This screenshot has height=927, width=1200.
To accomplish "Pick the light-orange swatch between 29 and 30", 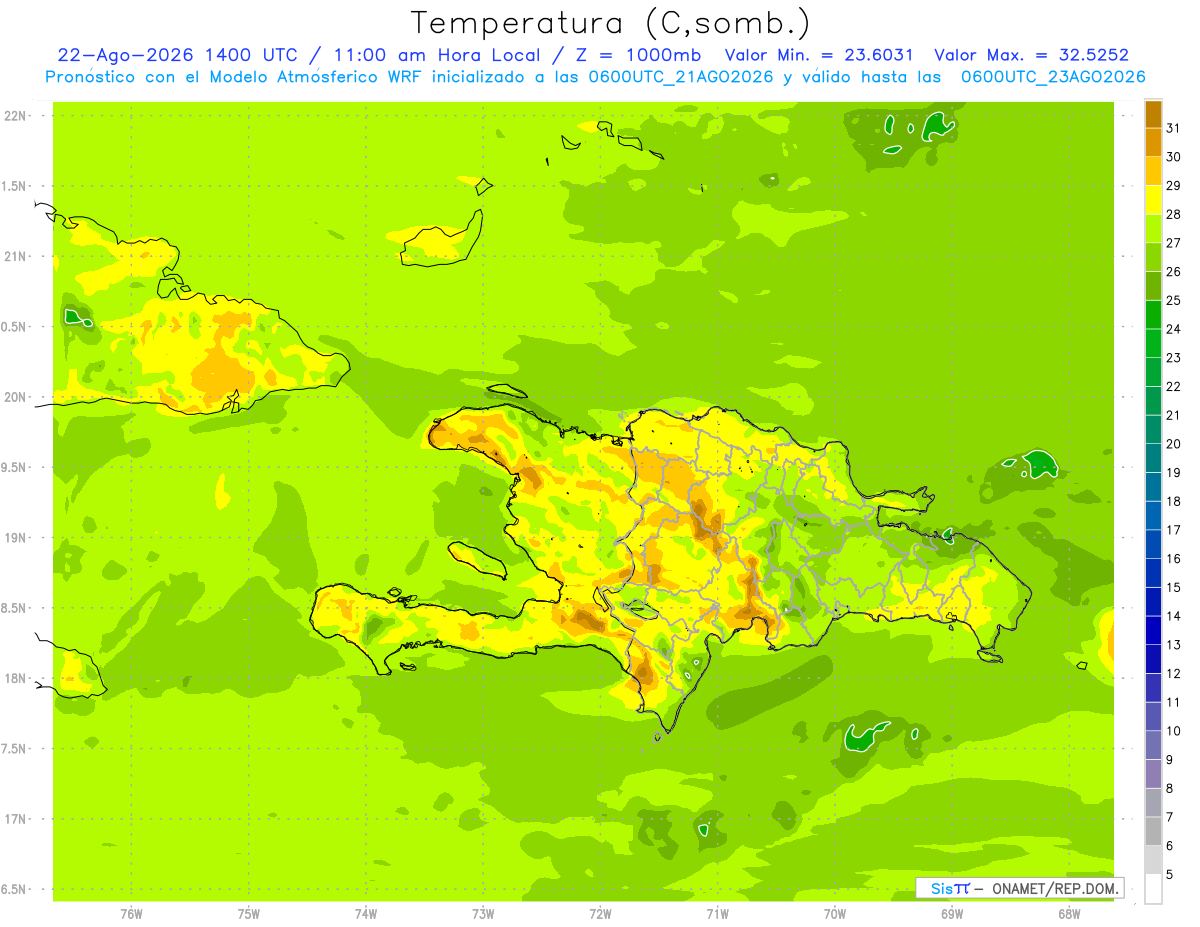I will tap(1153, 171).
